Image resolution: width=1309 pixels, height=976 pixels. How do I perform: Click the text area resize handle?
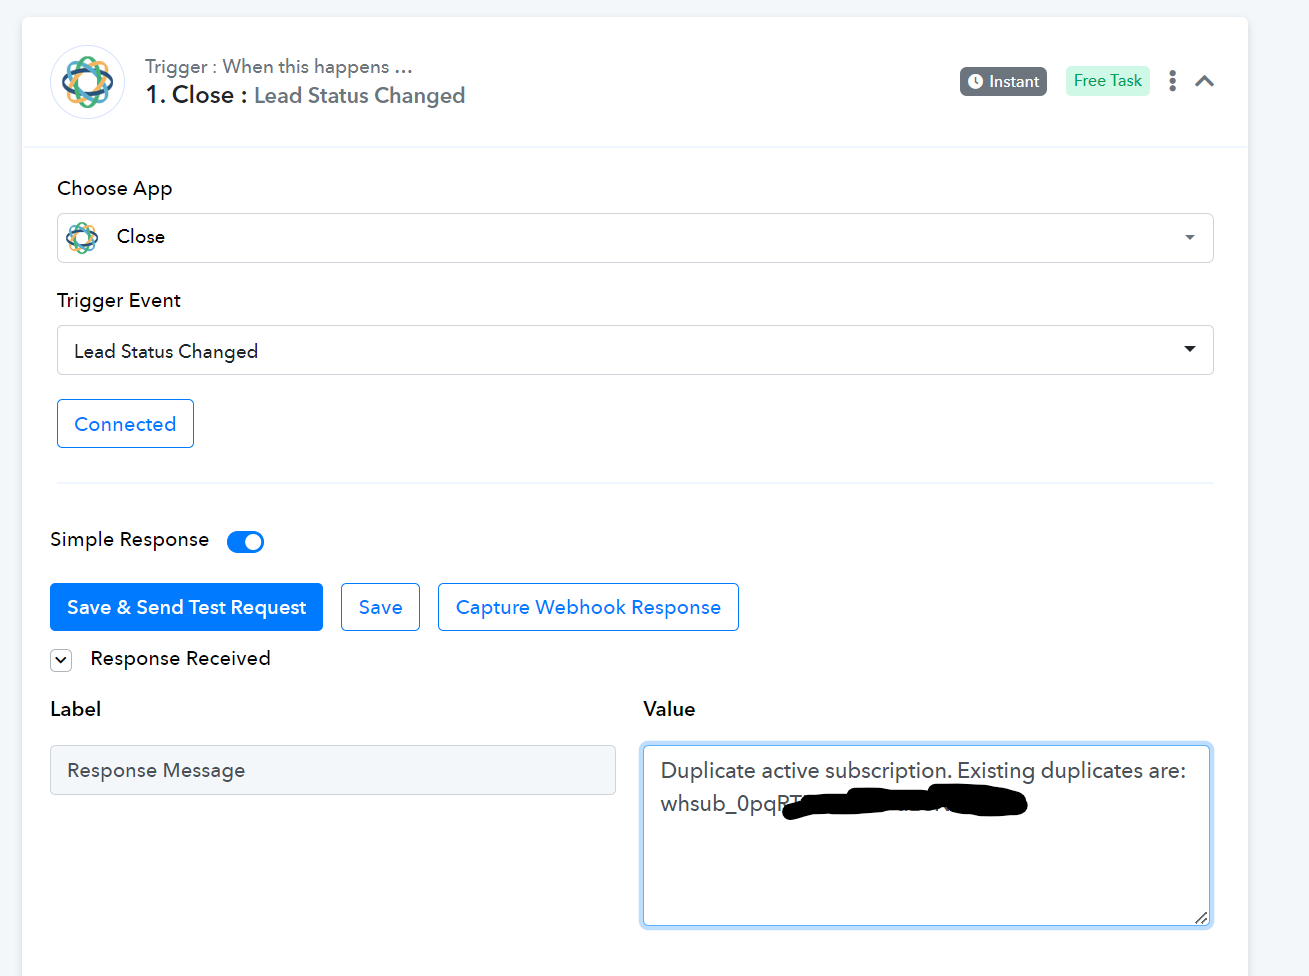(x=1200, y=917)
